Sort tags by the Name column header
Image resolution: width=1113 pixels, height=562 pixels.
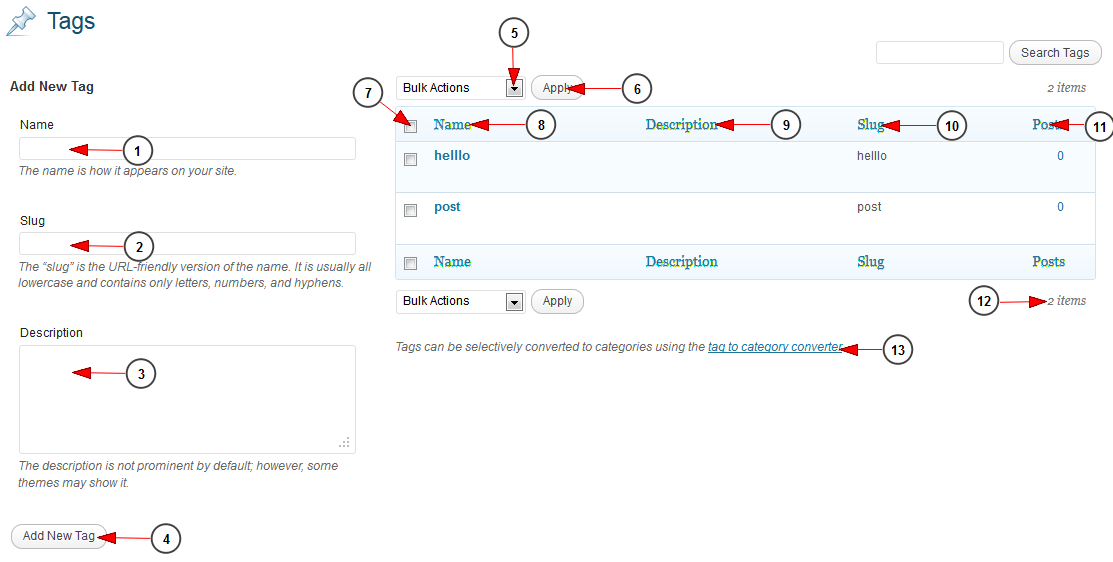(451, 125)
